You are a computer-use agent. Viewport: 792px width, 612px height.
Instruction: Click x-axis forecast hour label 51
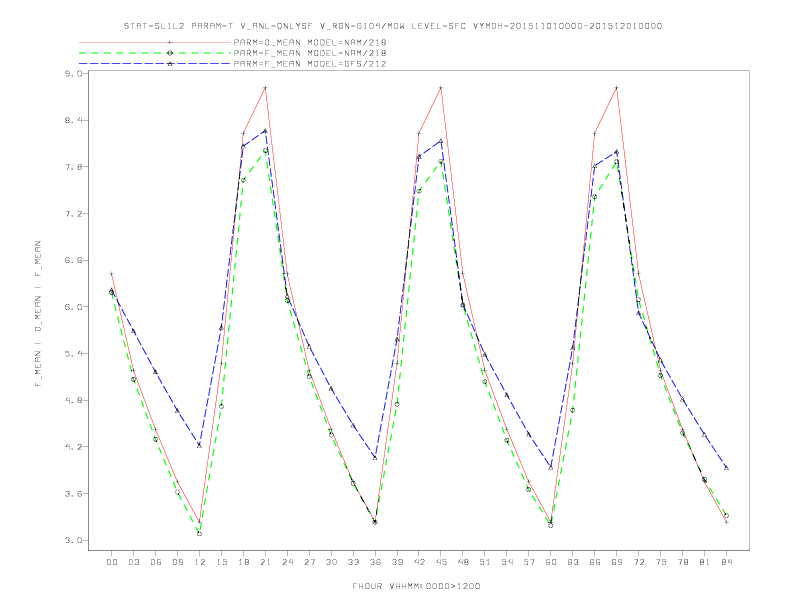pyautogui.click(x=485, y=562)
